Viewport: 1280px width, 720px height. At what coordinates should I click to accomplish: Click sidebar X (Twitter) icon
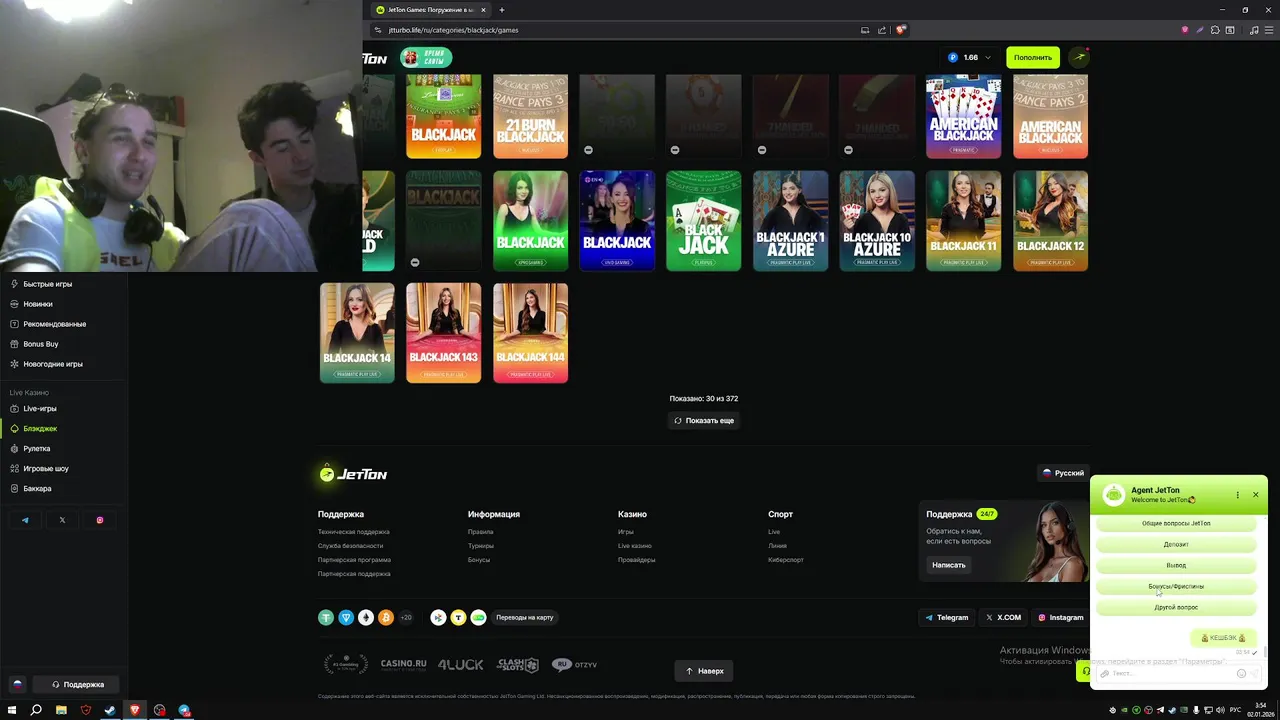62,520
